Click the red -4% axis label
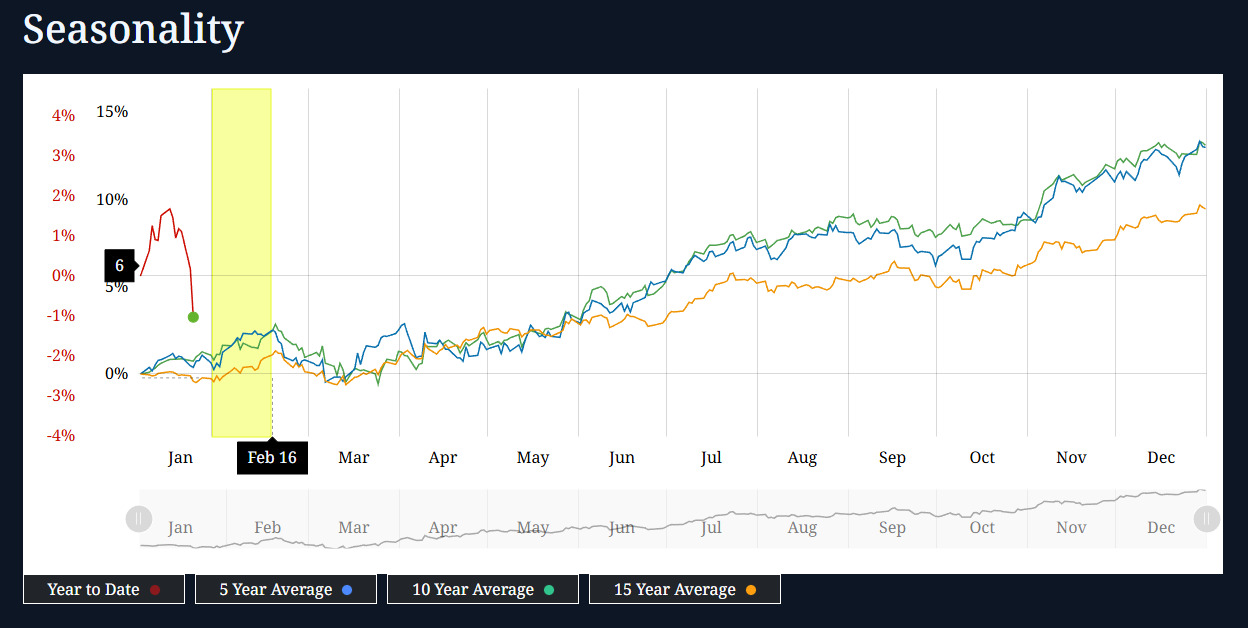Screen dimensions: 1248x628 [63, 436]
